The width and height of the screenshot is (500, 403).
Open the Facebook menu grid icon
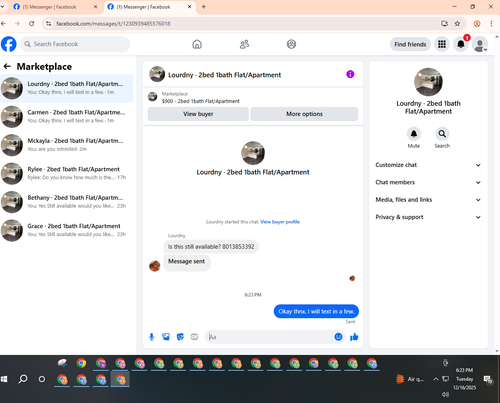click(x=442, y=44)
